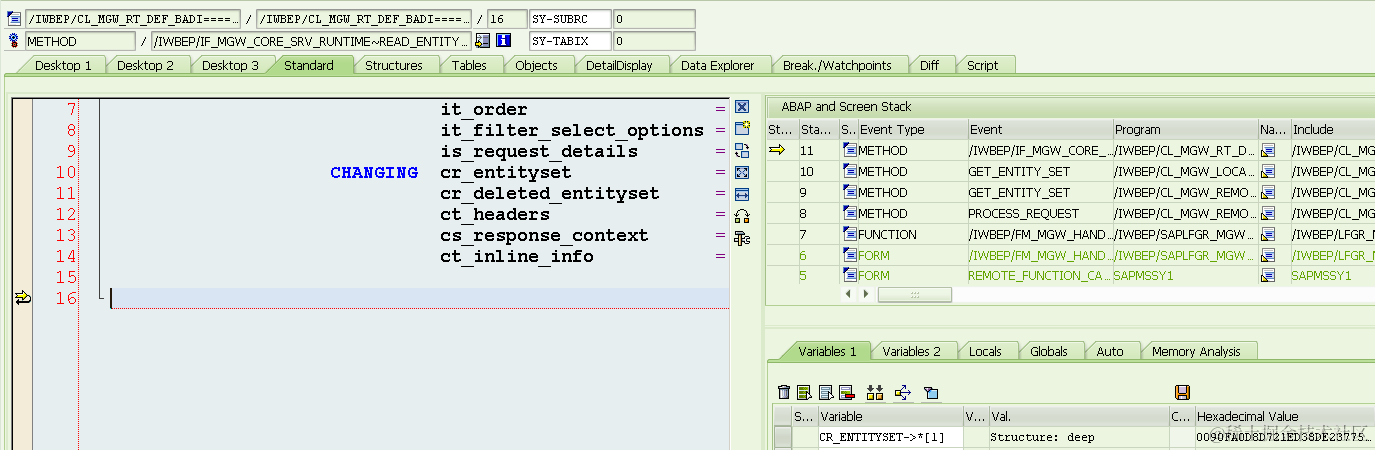Open the Script tab
This screenshot has height=450, width=1375.
coord(982,65)
